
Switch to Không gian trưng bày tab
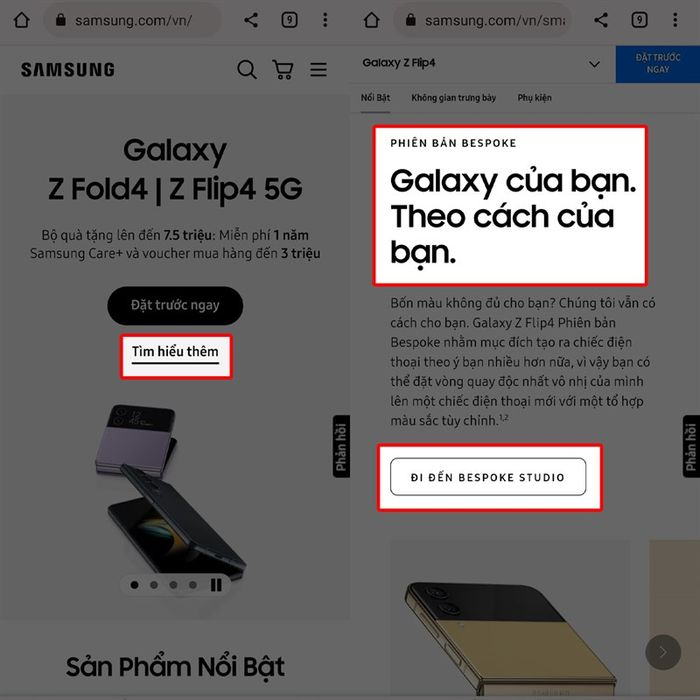(454, 98)
